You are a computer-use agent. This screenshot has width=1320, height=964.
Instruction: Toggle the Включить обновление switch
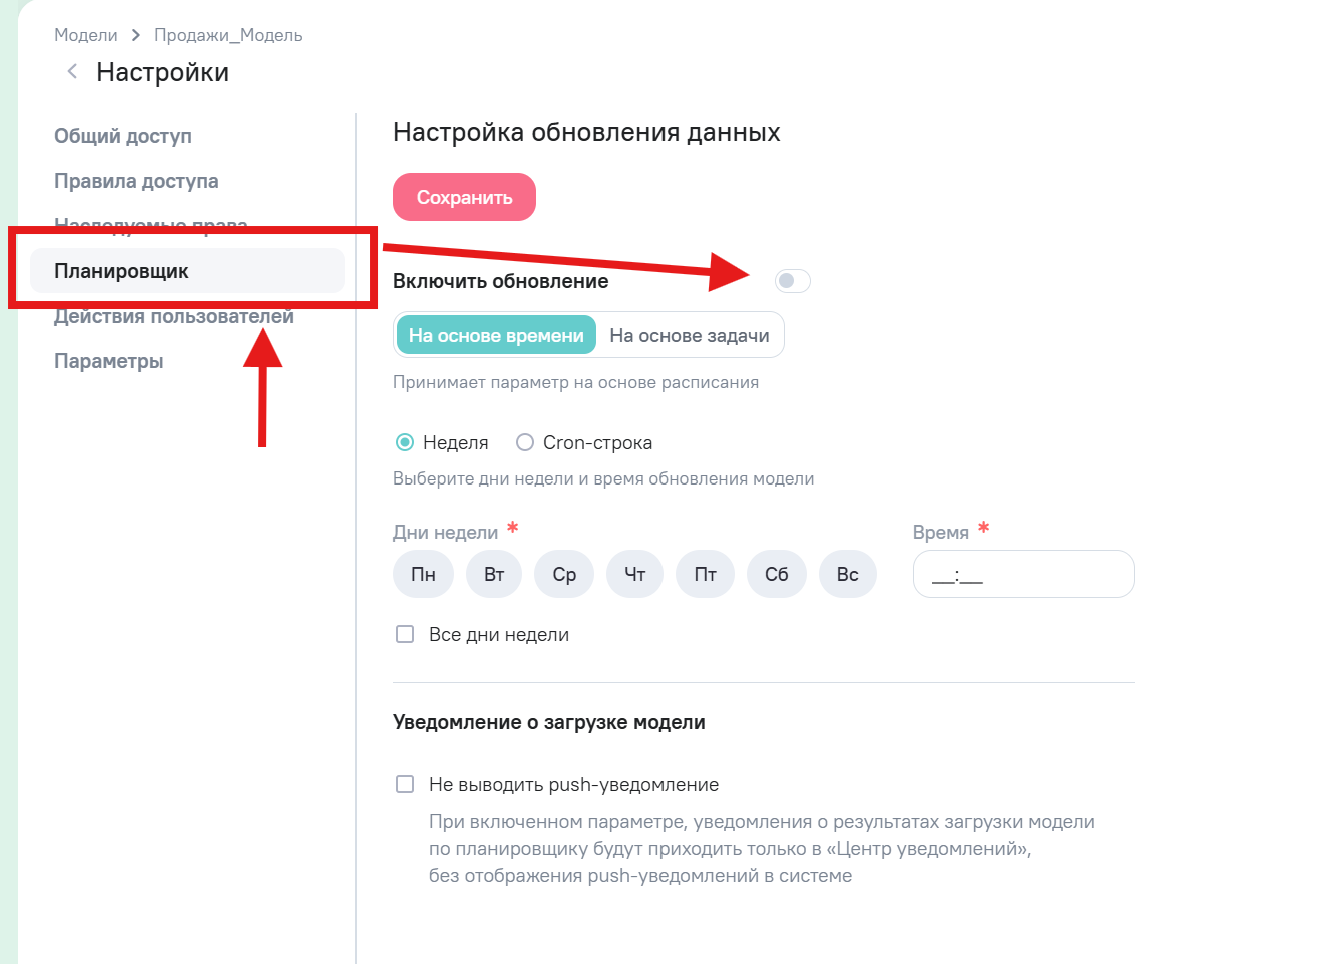(792, 281)
